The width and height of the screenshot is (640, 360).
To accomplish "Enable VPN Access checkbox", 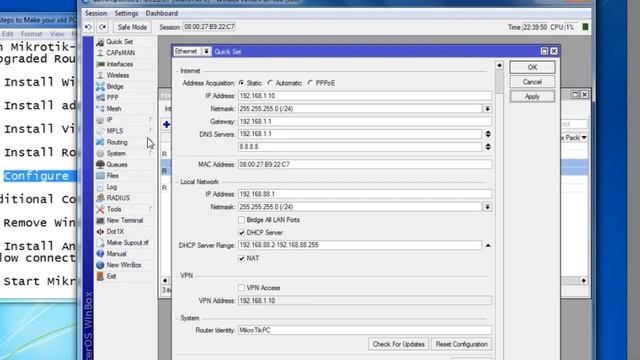I will tap(242, 288).
